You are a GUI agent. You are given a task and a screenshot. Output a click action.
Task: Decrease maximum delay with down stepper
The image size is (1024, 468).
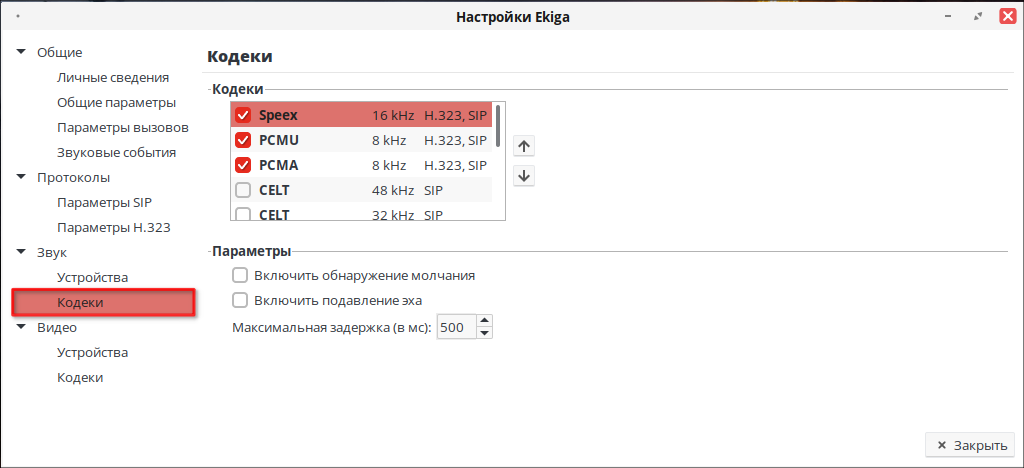(x=484, y=333)
